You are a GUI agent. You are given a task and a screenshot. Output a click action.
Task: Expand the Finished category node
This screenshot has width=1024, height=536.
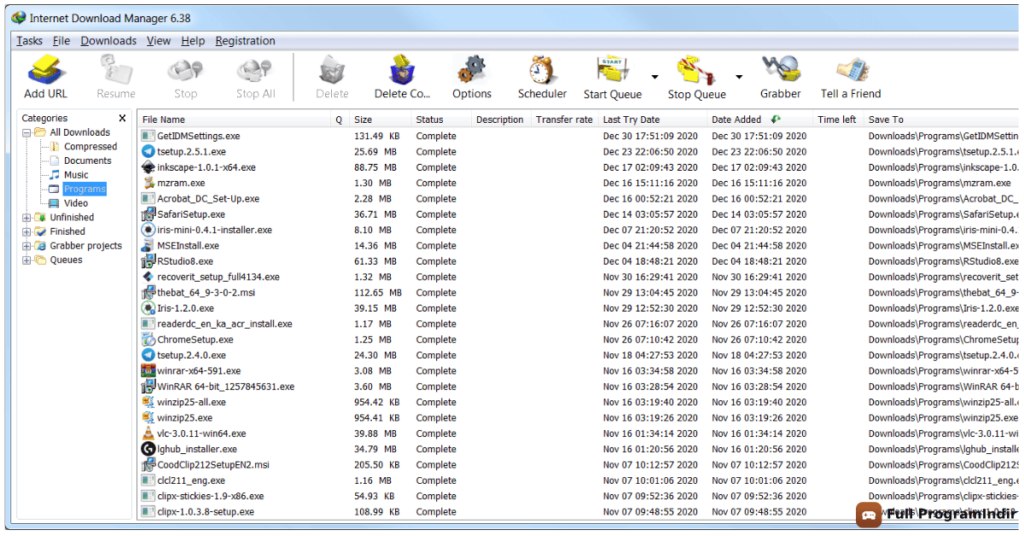(27, 232)
